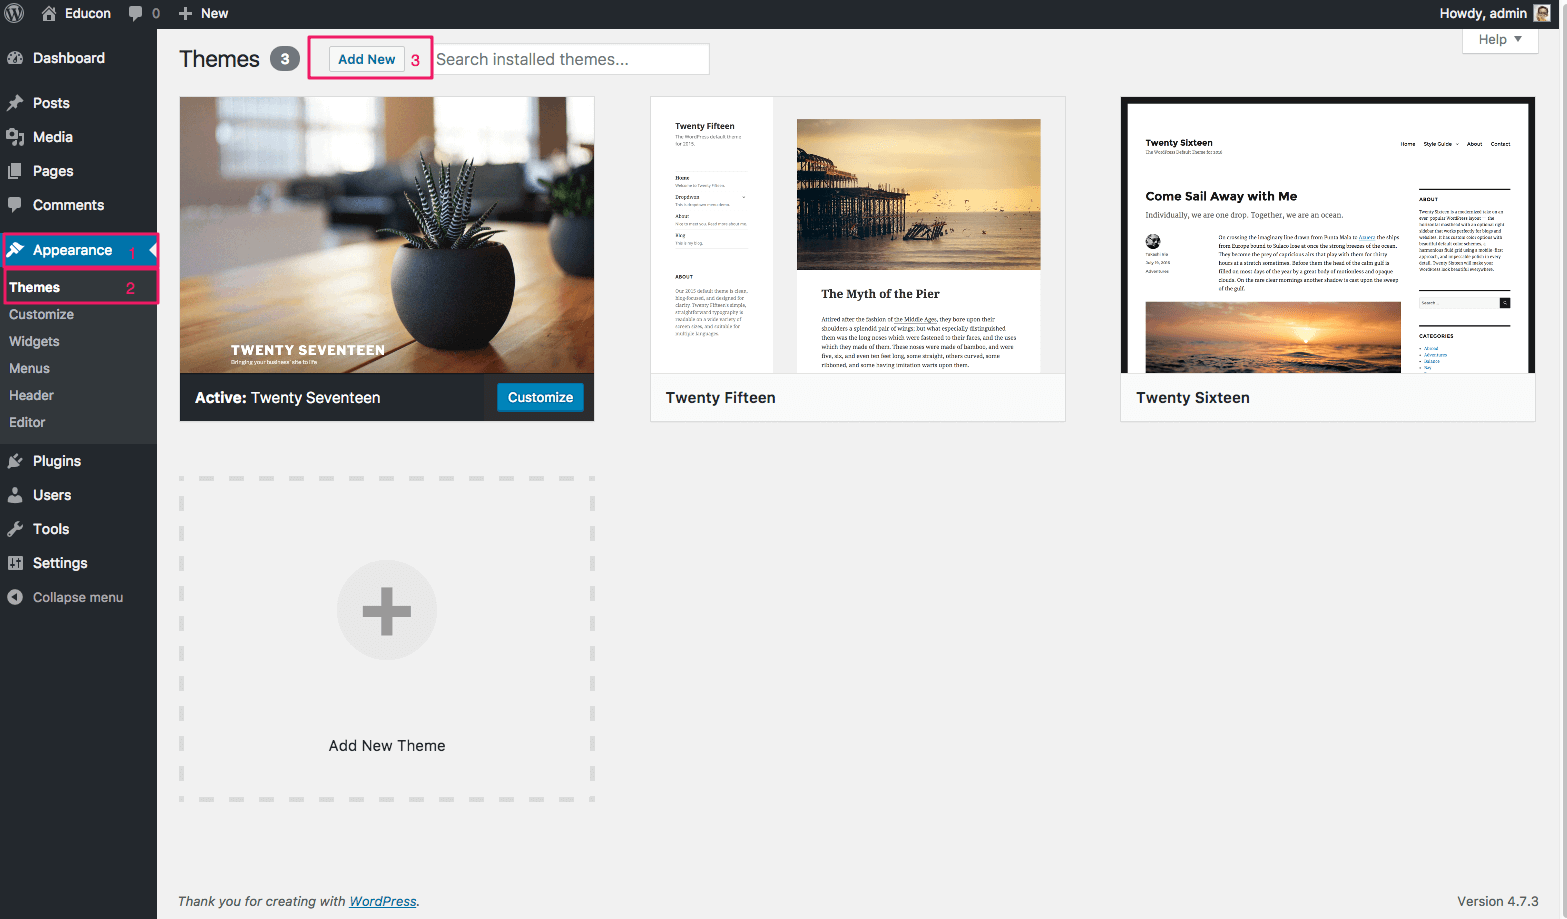Click the Educon site name link

(x=88, y=13)
